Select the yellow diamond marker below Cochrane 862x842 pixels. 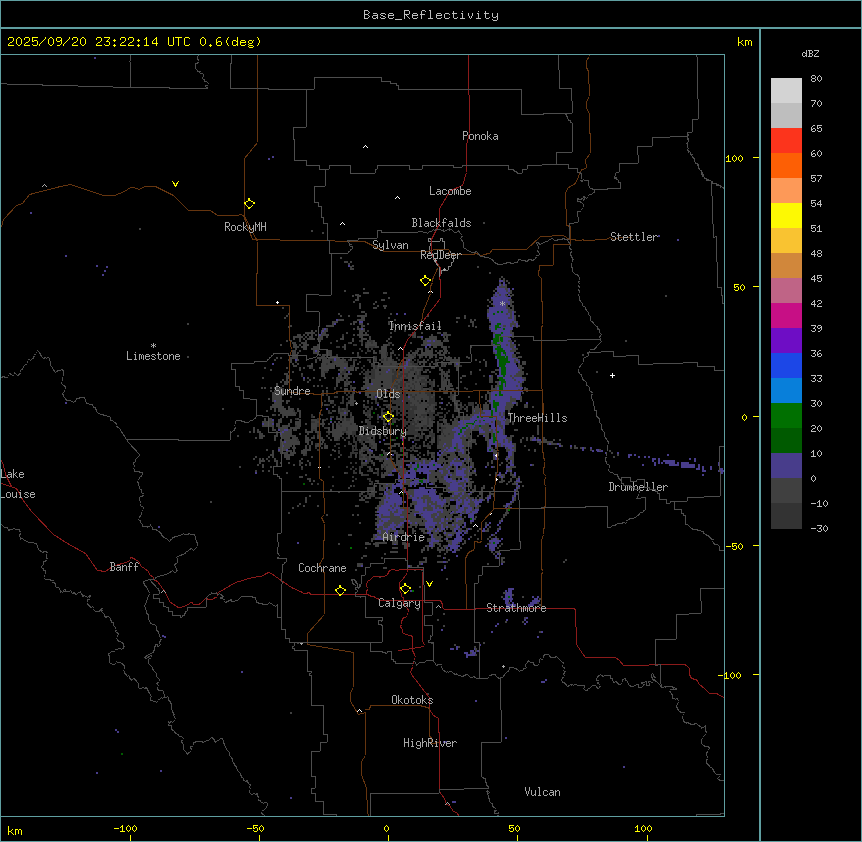point(340,590)
